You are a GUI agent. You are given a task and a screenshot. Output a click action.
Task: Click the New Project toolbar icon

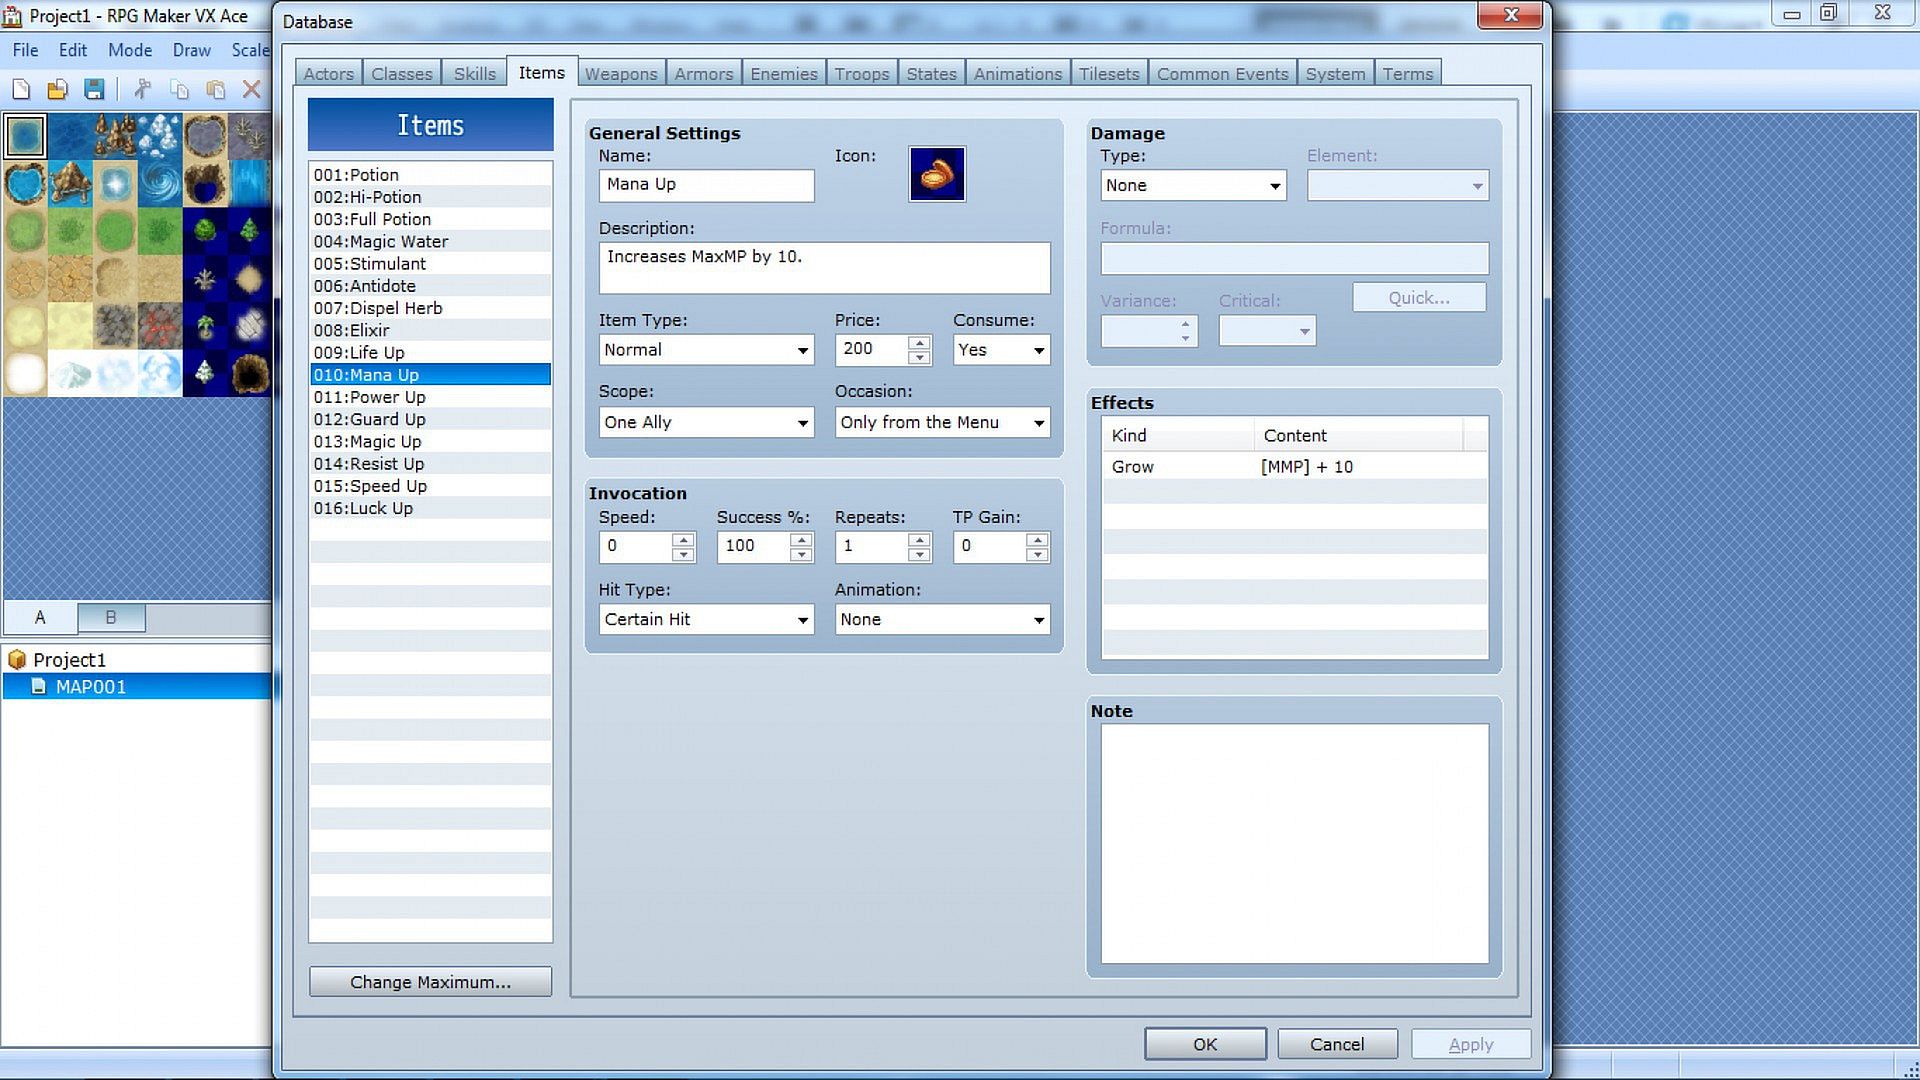[21, 90]
